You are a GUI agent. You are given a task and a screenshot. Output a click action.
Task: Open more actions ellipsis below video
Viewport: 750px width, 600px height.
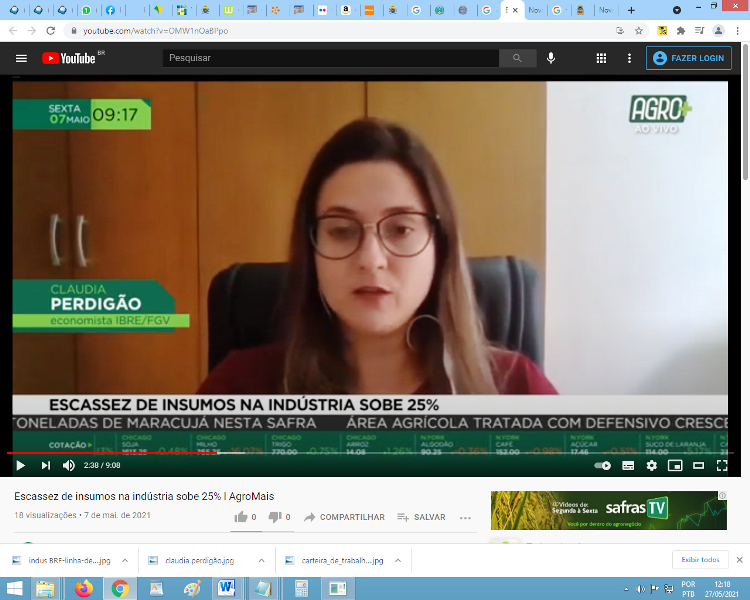click(x=465, y=517)
